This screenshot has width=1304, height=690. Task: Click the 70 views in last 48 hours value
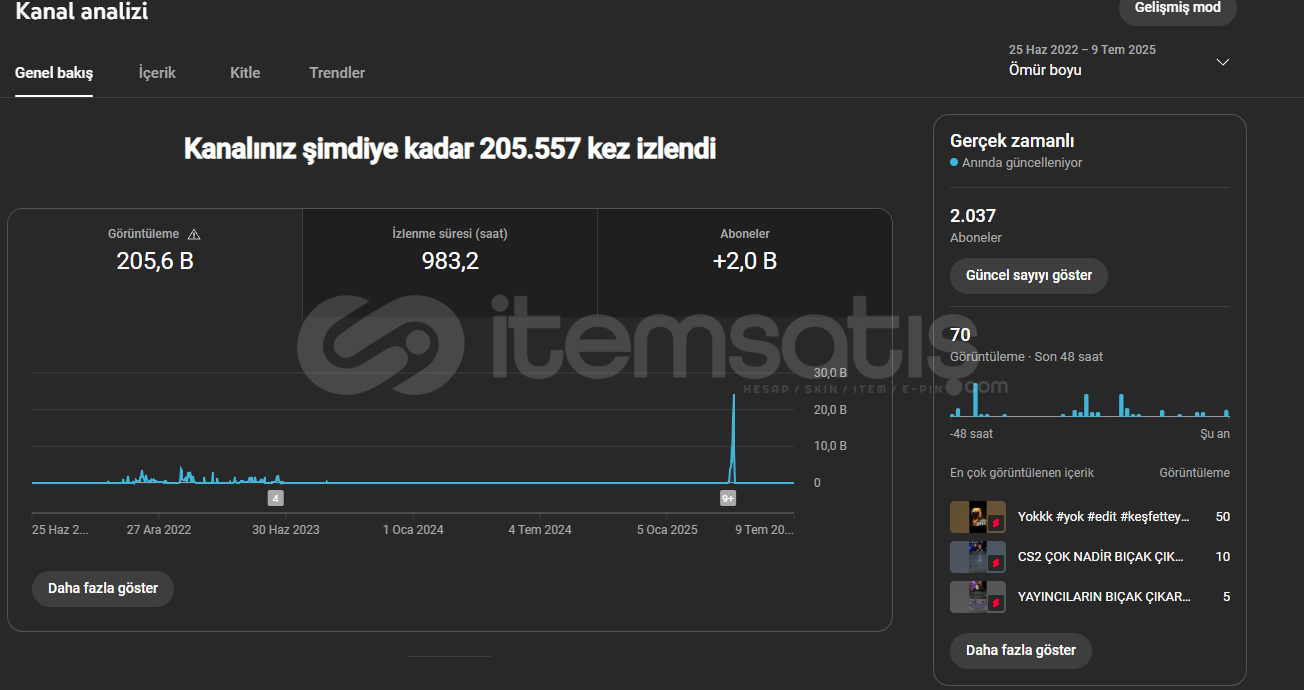960,334
